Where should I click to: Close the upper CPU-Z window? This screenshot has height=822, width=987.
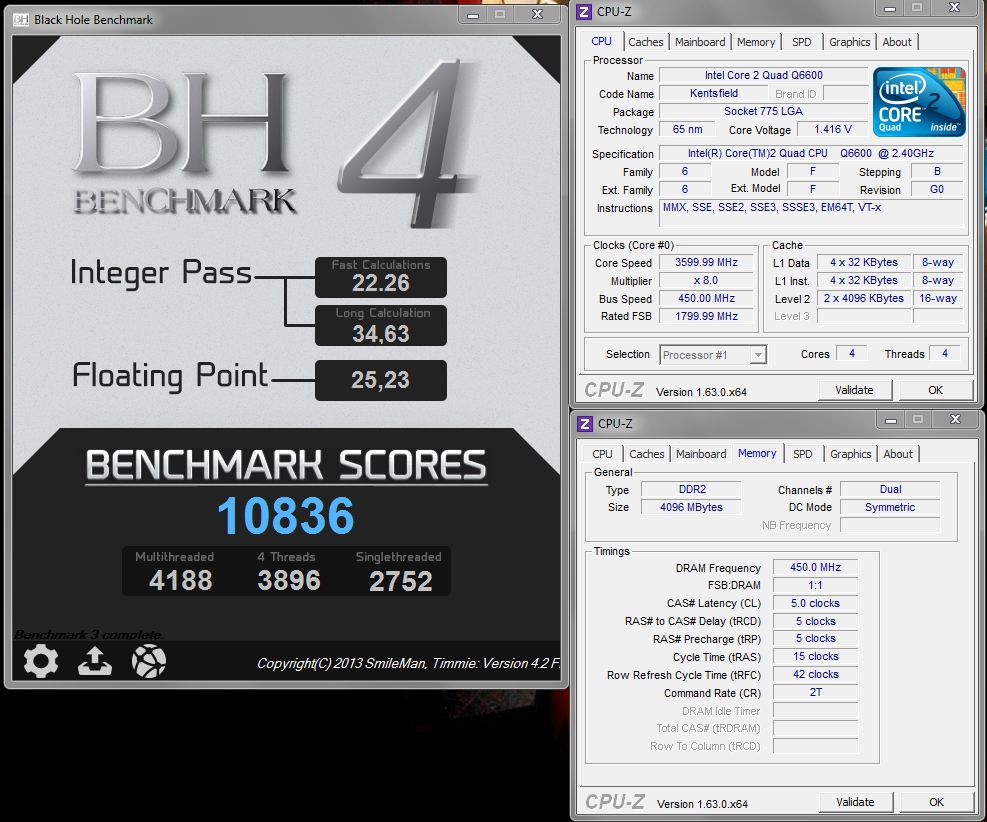pos(954,8)
